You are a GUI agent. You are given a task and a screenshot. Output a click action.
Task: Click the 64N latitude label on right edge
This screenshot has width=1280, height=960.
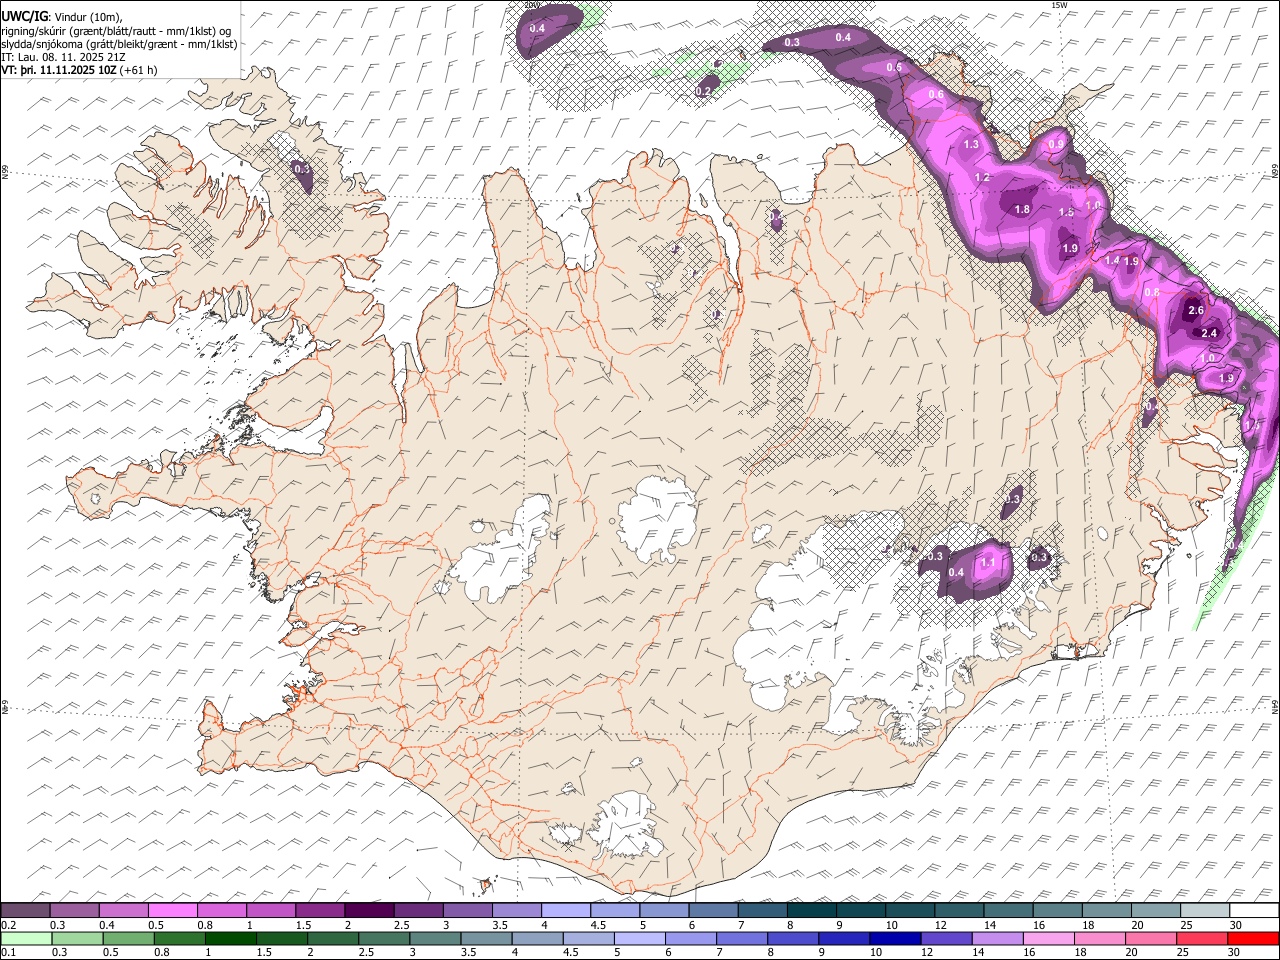1275,706
